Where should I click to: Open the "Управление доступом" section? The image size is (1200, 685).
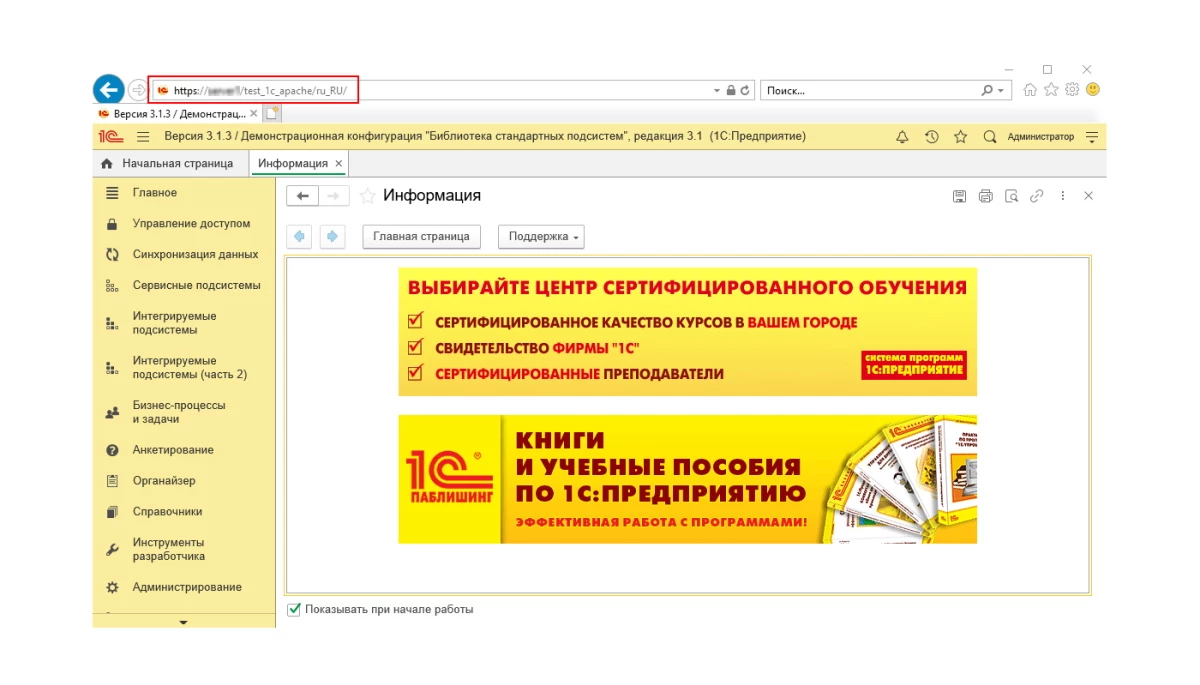coord(184,223)
